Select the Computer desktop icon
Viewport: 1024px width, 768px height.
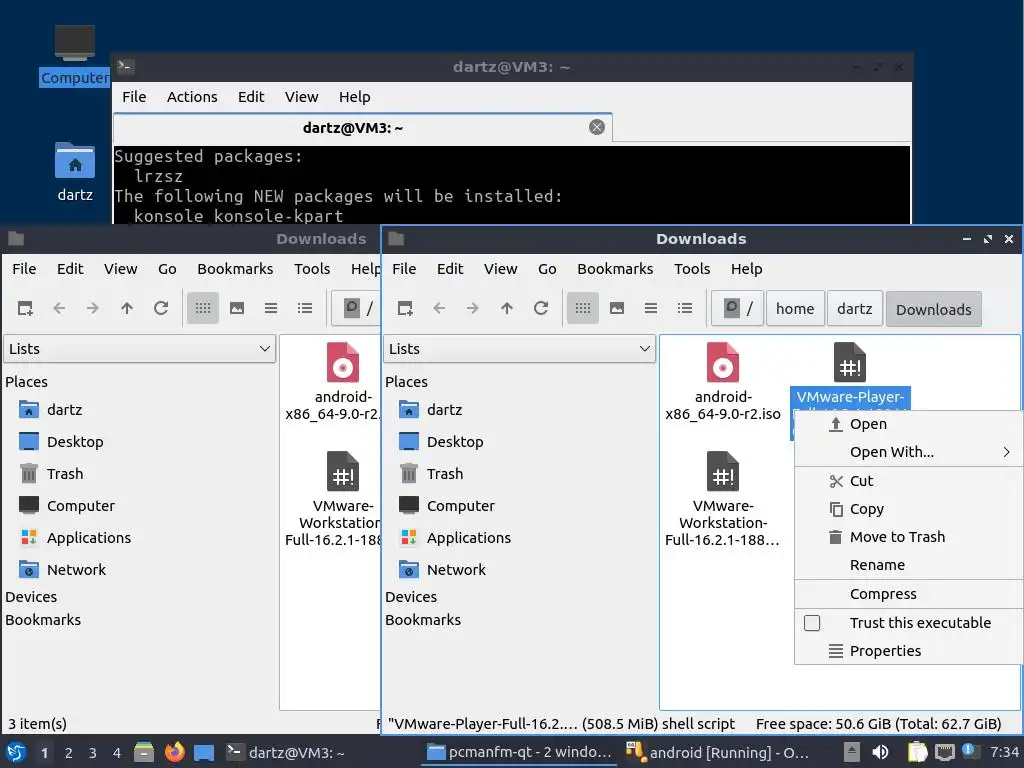click(74, 55)
